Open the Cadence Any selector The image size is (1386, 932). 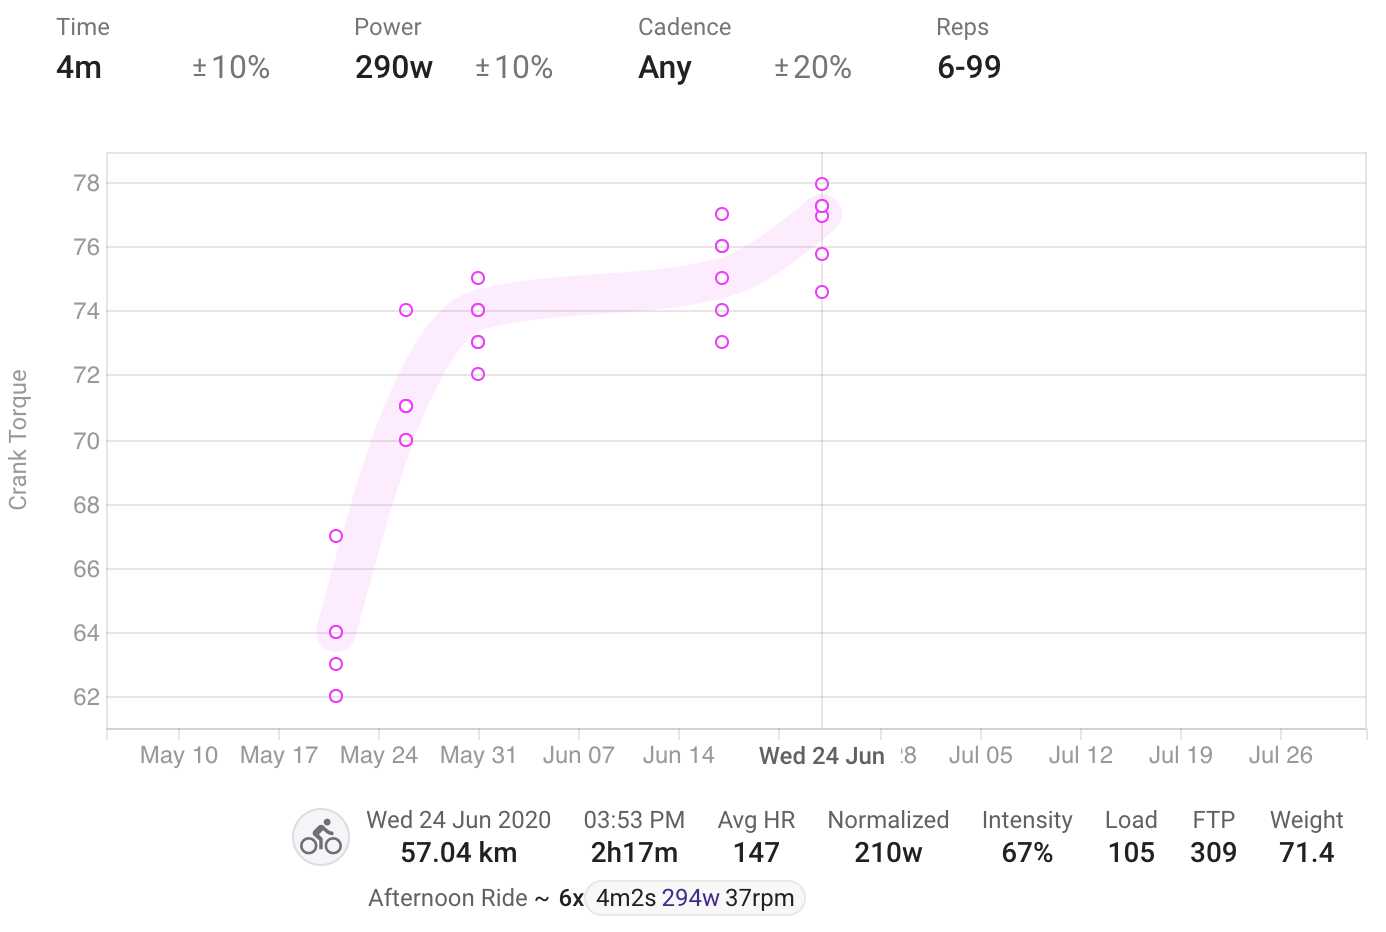pyautogui.click(x=665, y=68)
